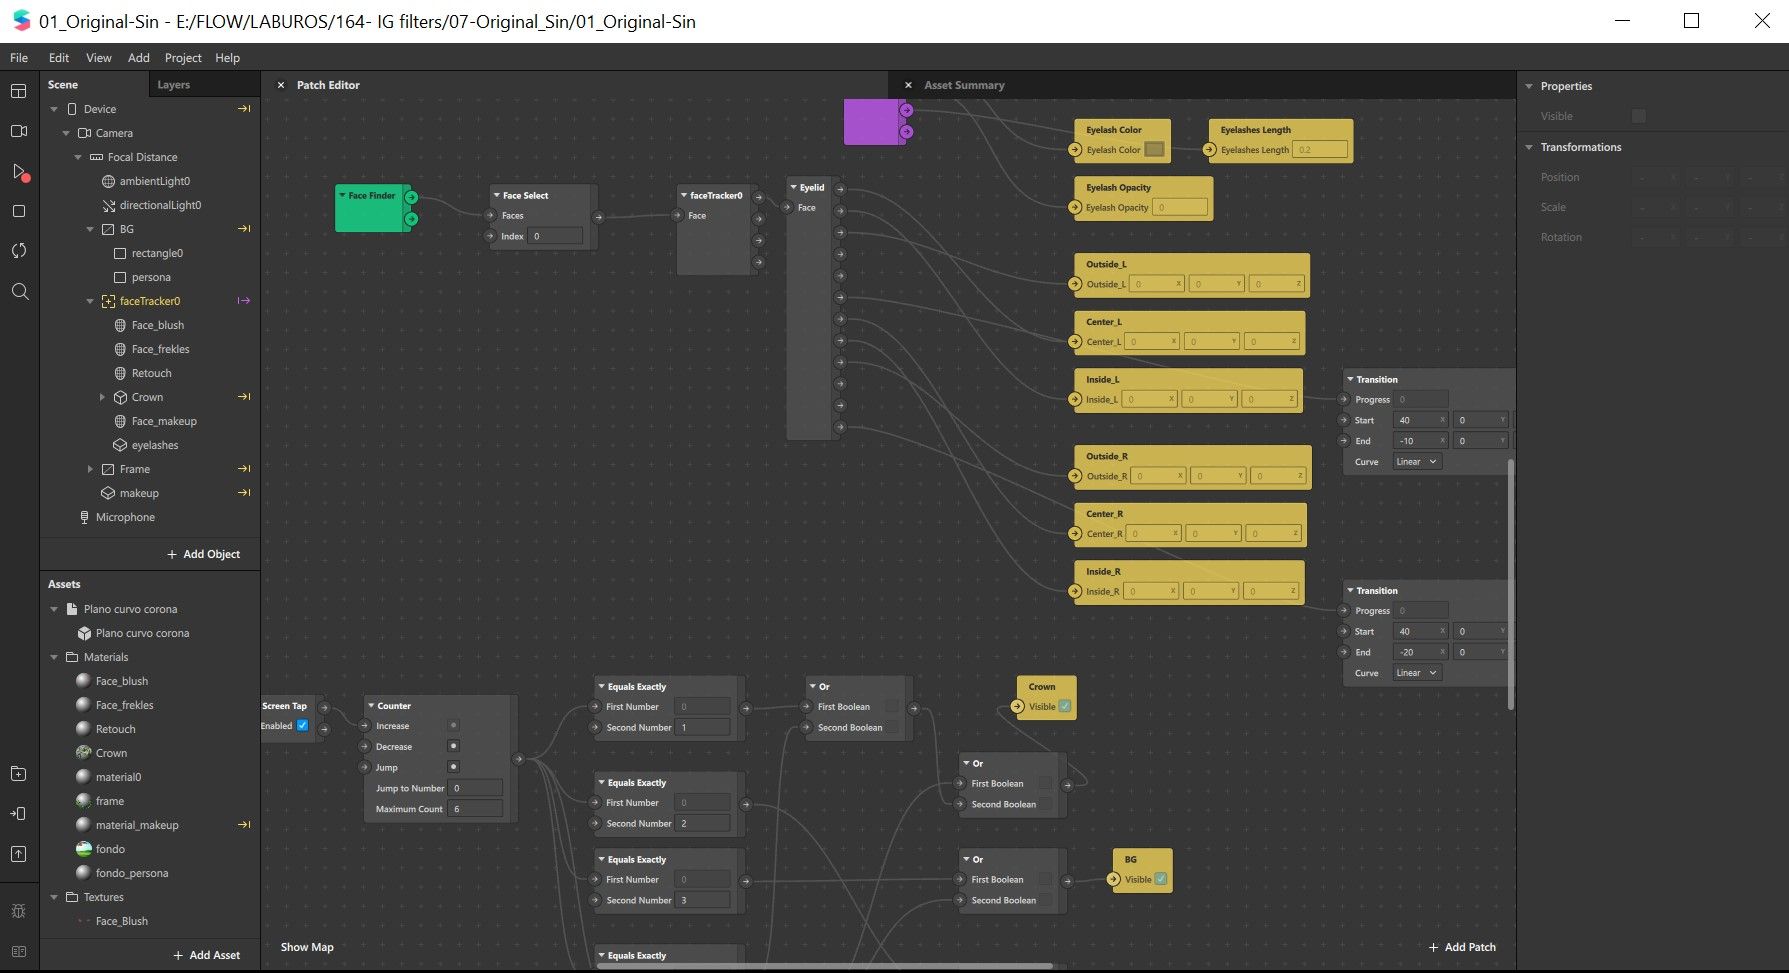
Task: Open the Project menu
Action: point(183,58)
